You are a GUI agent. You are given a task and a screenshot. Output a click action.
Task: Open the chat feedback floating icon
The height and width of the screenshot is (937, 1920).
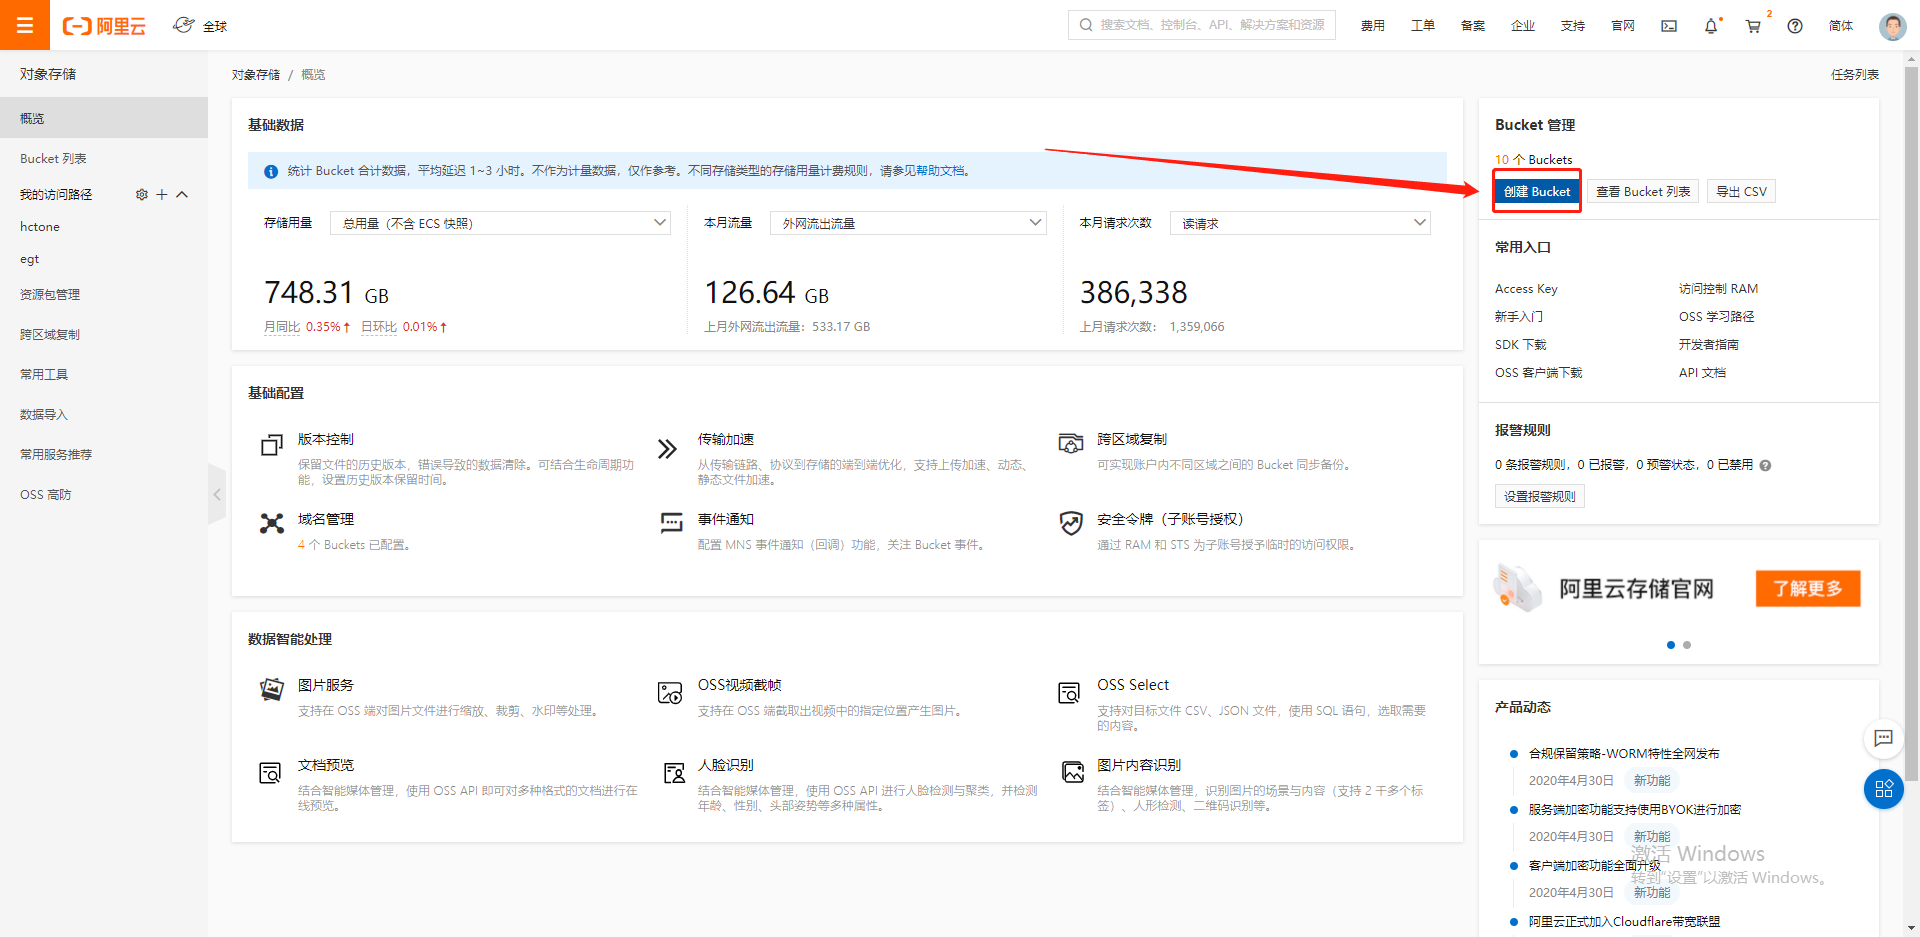pyautogui.click(x=1883, y=738)
